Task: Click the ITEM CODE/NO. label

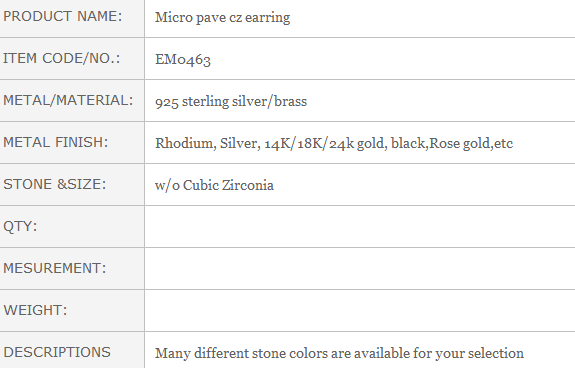Action: 62,58
